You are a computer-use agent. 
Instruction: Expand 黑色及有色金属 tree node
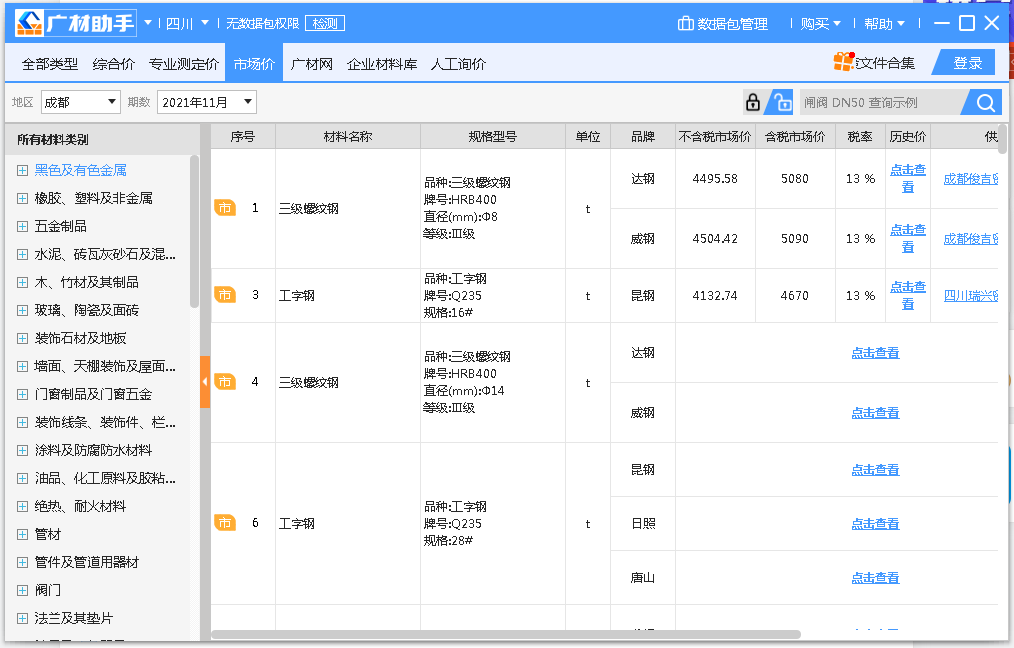pos(23,171)
